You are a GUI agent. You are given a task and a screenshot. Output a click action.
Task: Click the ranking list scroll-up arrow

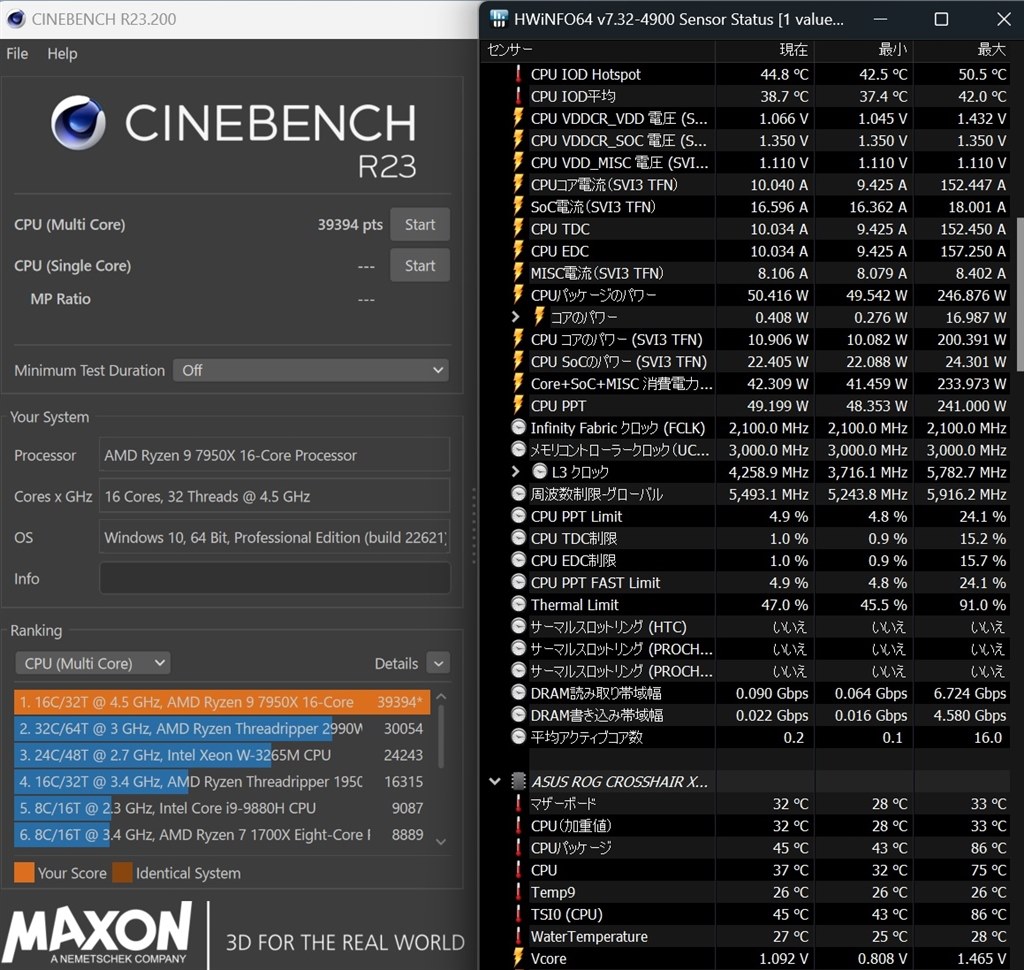(x=441, y=697)
